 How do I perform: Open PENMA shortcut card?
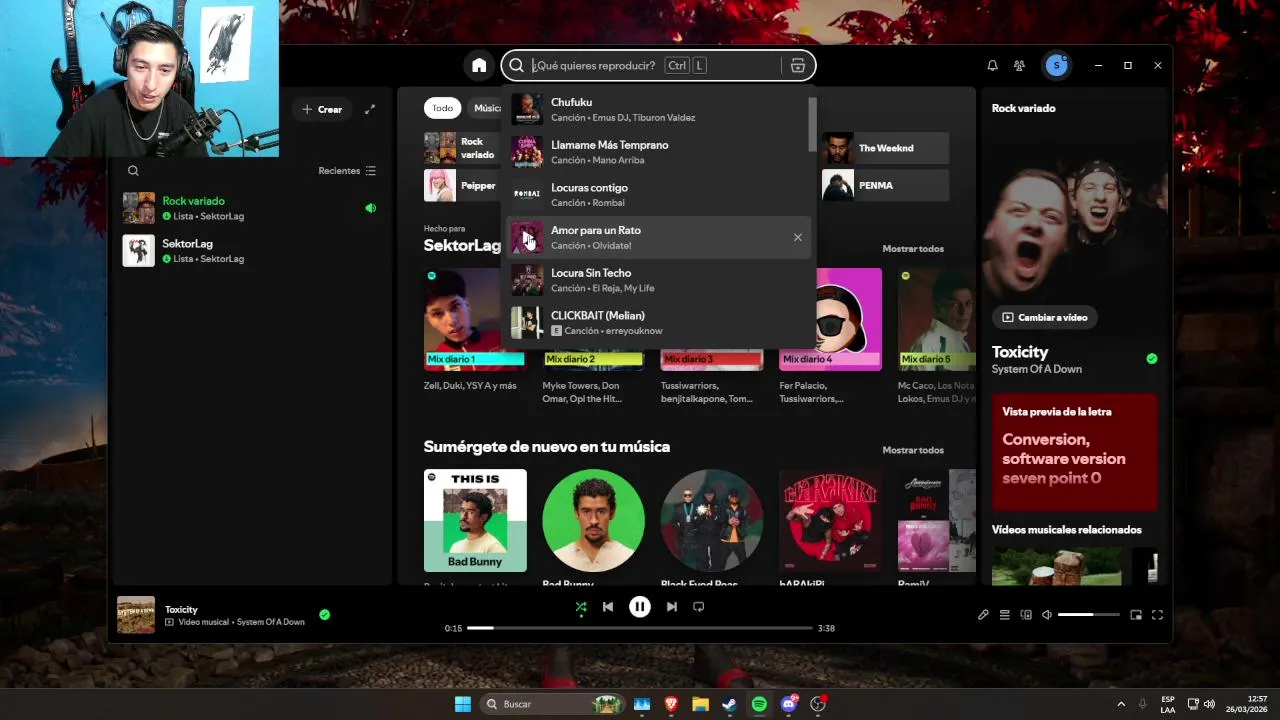[885, 185]
